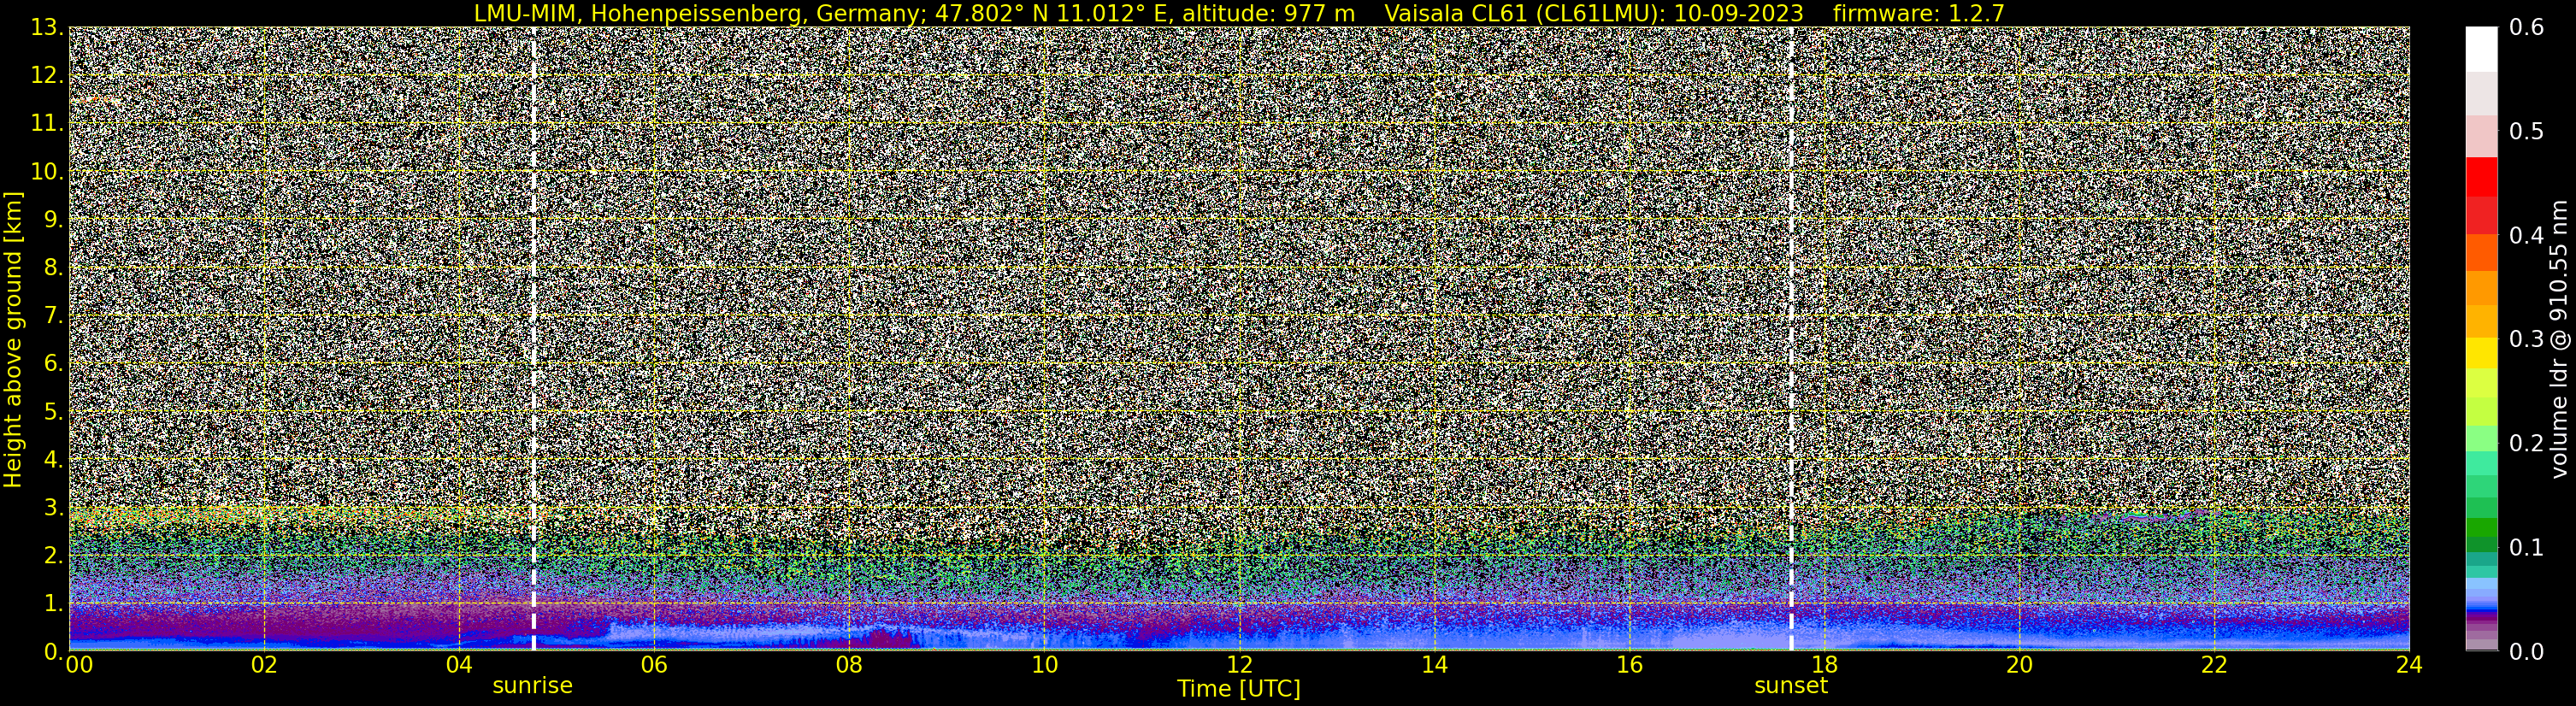
Task: Click the '24' time axis tick label
Action: [2409, 666]
